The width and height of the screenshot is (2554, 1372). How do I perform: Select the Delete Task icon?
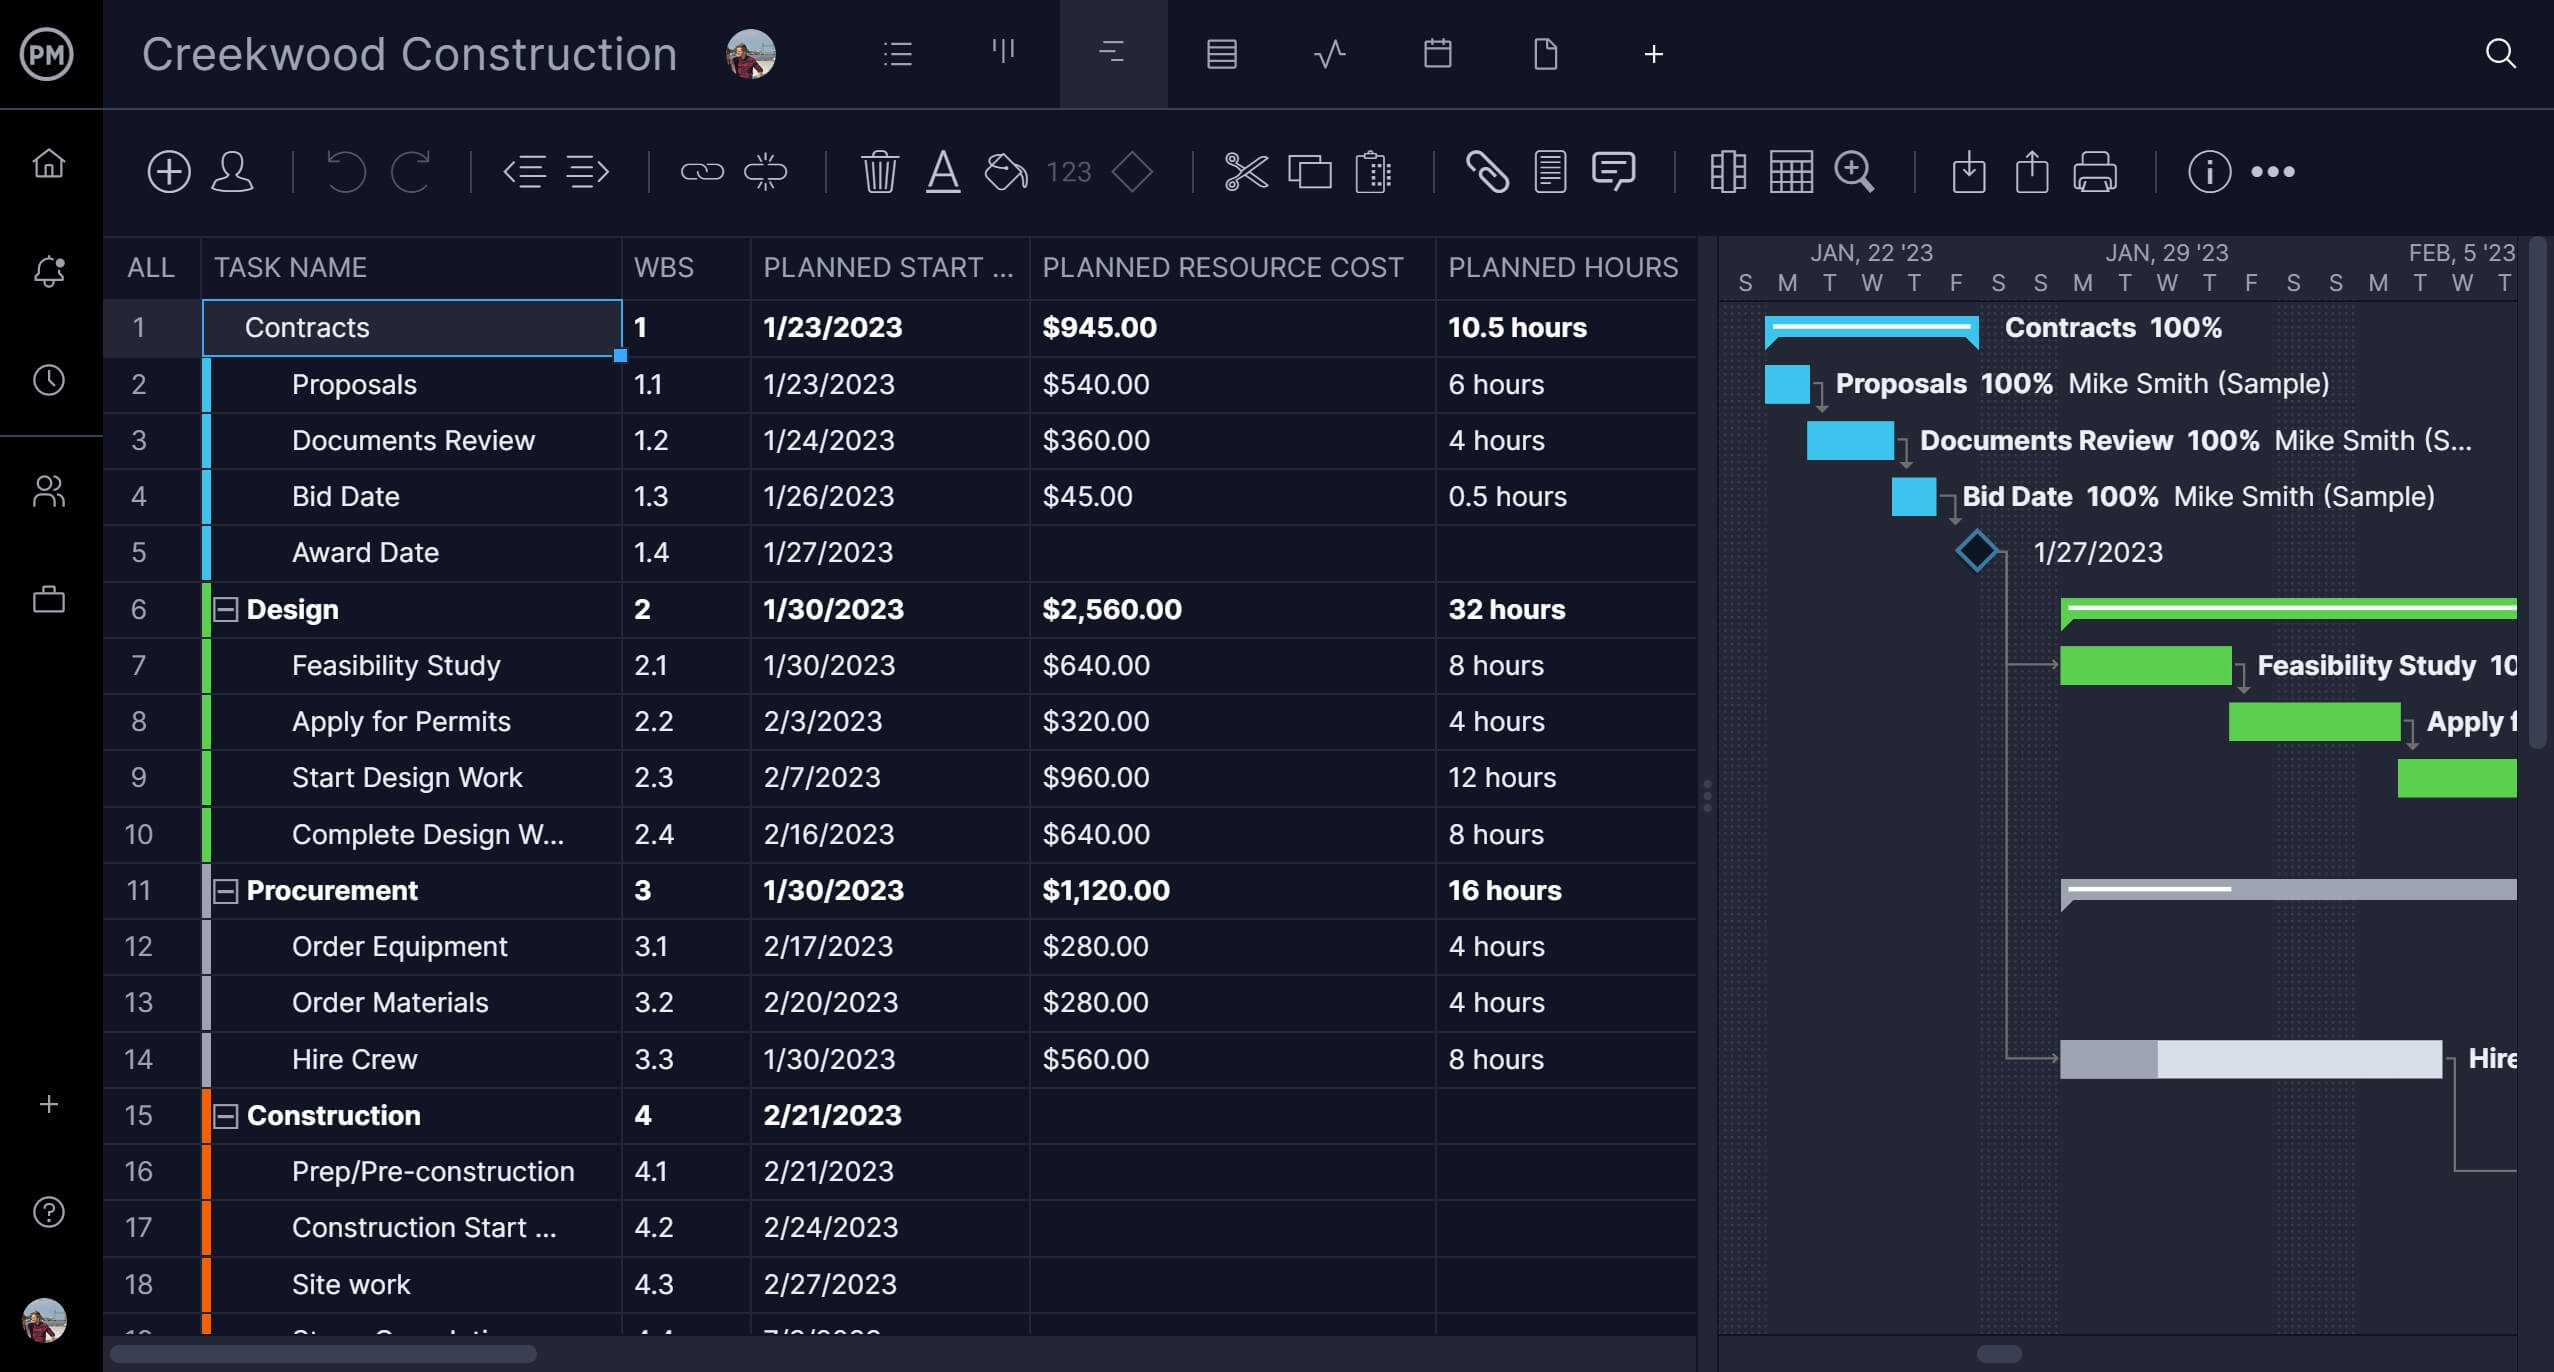click(882, 171)
